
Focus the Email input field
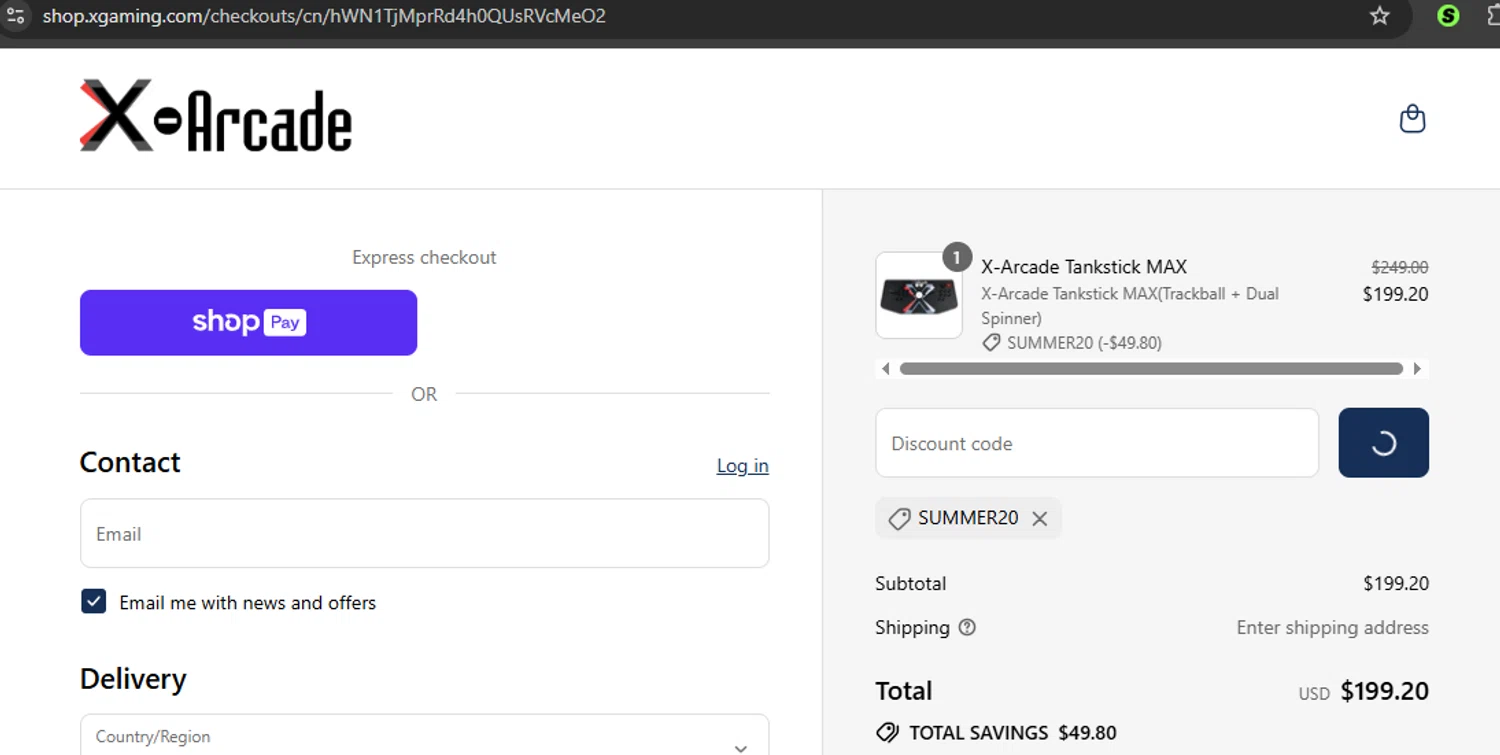[425, 533]
